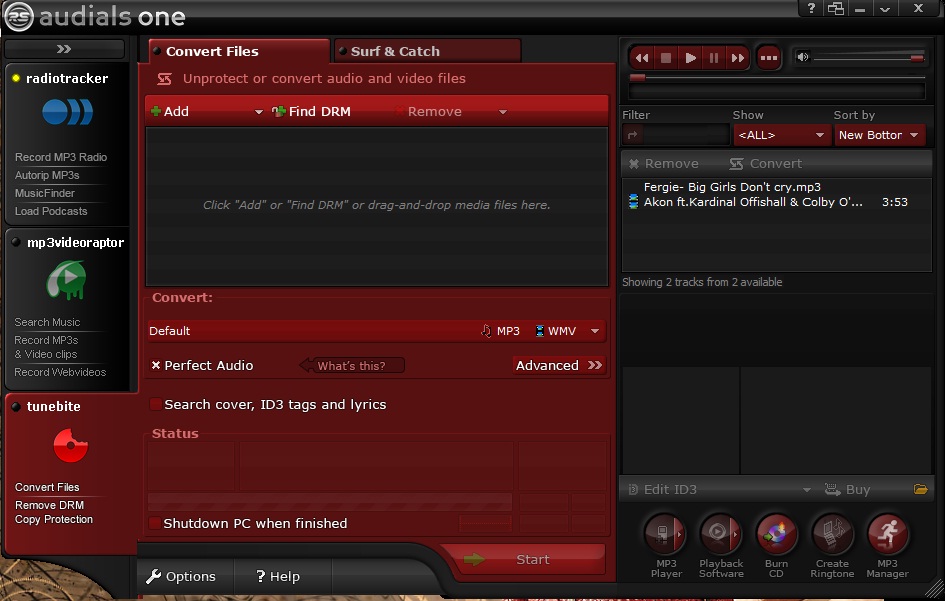Screen dimensions: 945x601
Task: Expand the Remove dropdown arrow in converter
Action: click(x=503, y=112)
